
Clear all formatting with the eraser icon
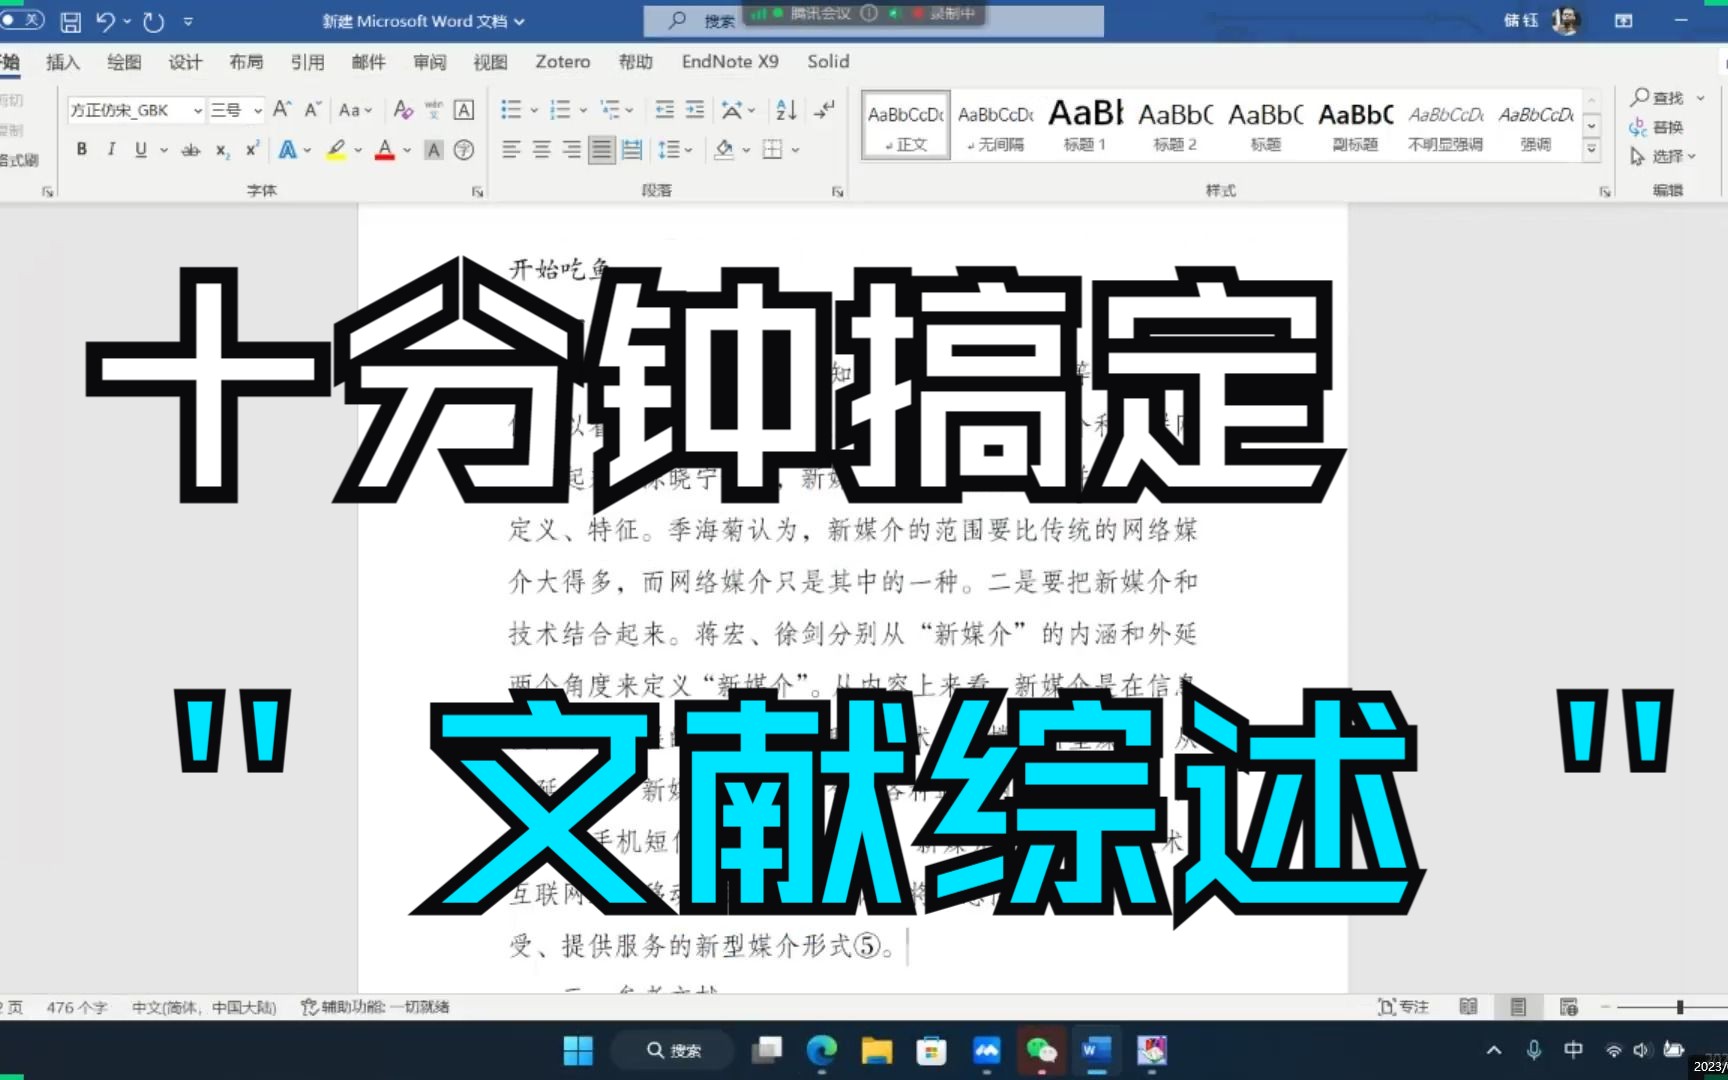403,110
